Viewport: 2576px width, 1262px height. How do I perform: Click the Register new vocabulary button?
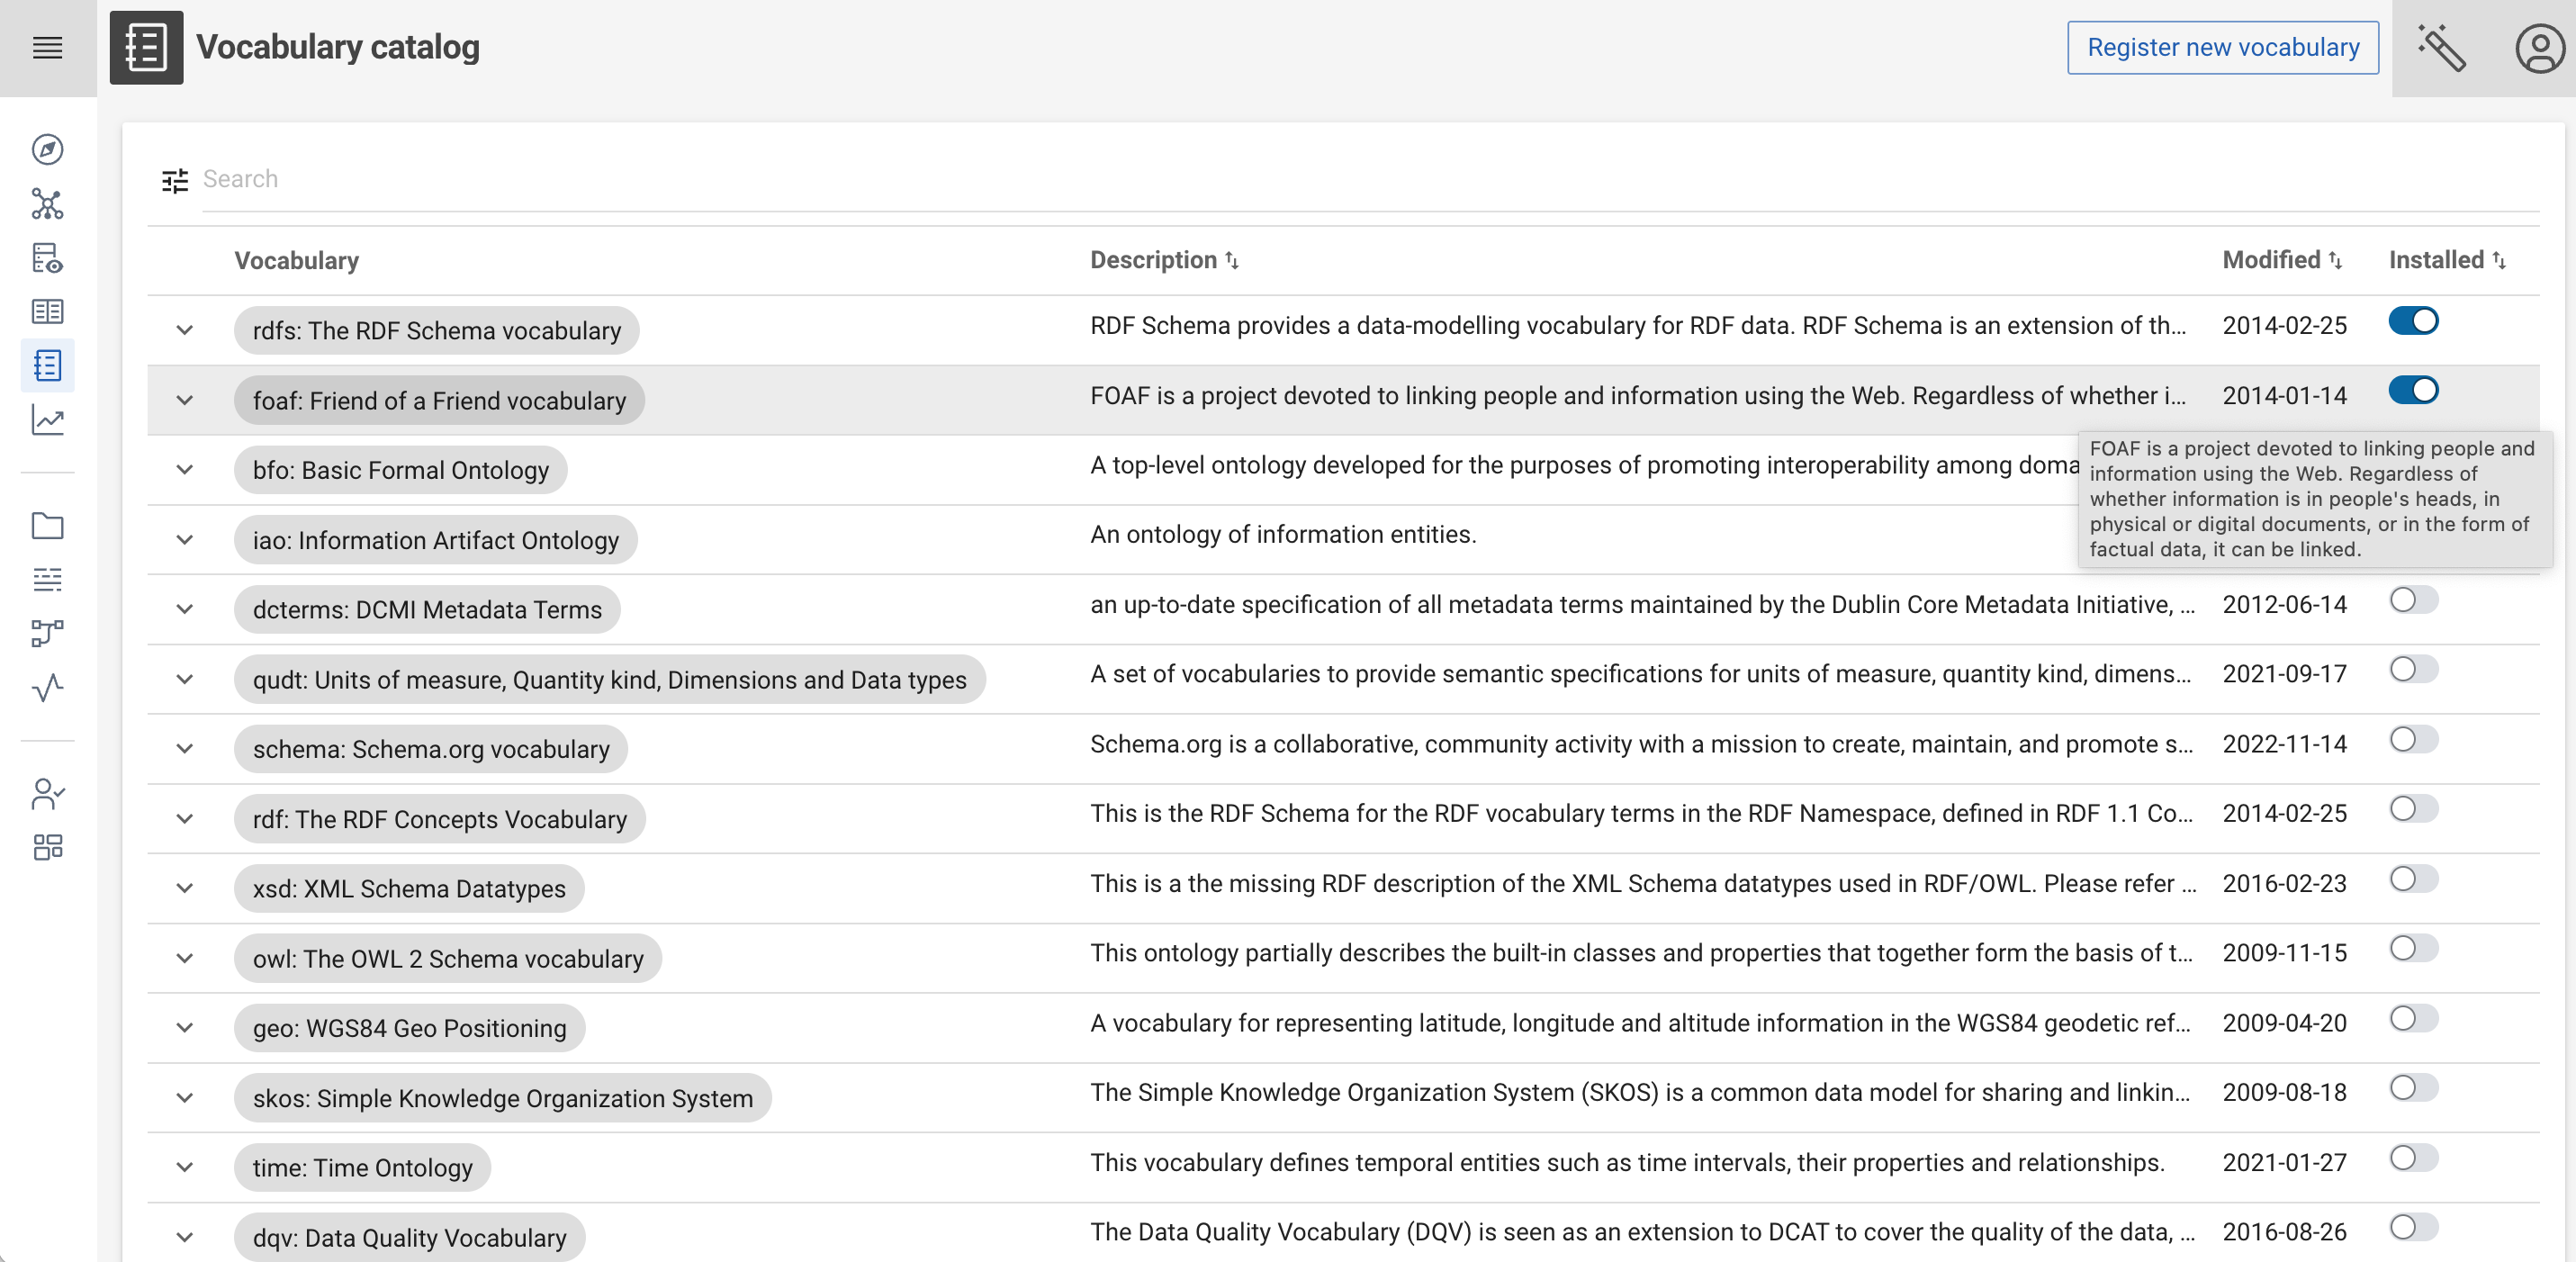[x=2222, y=47]
